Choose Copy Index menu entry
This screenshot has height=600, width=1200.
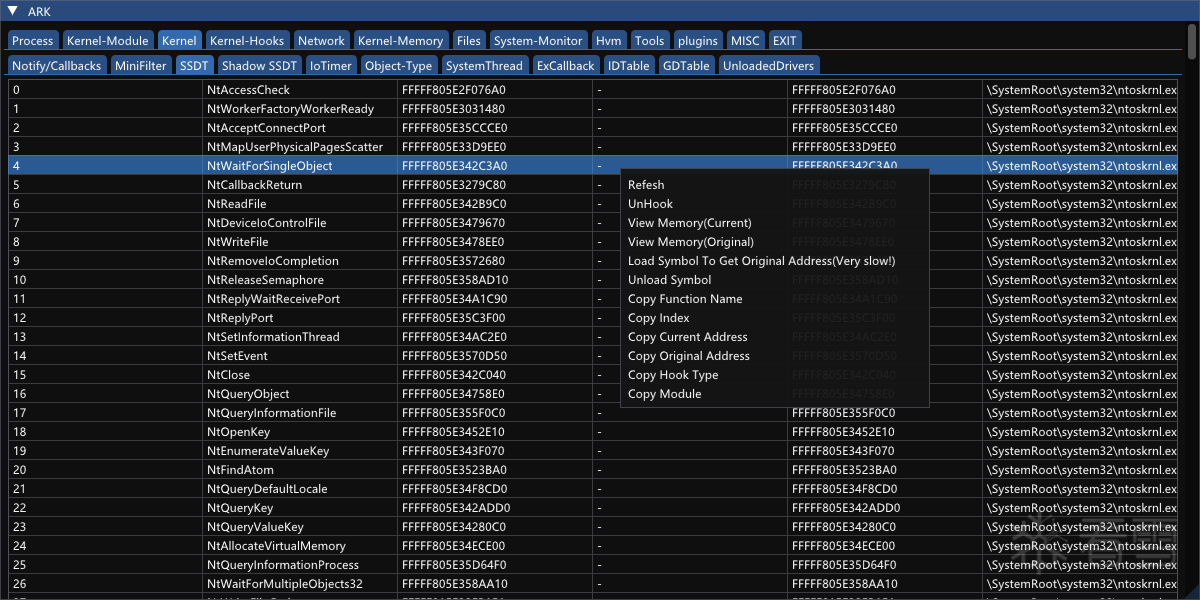775,318
